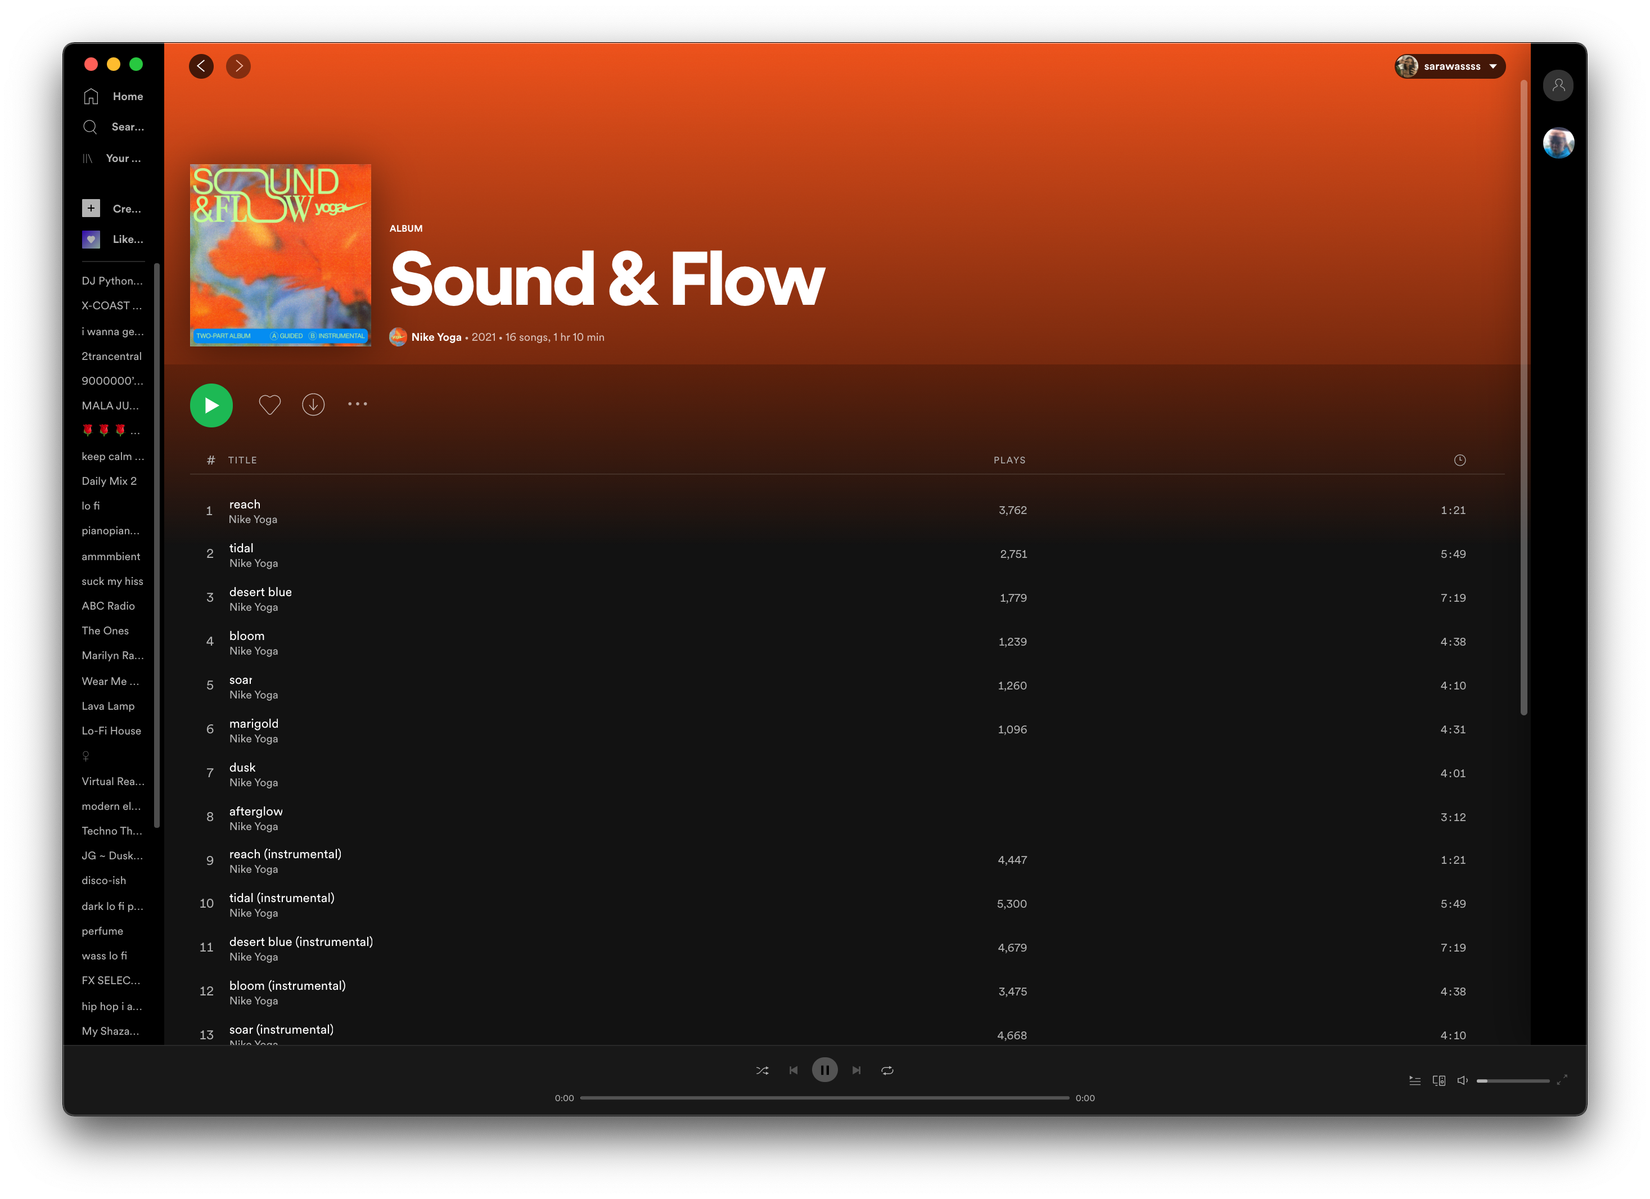The height and width of the screenshot is (1199, 1650).
Task: Click the pause button in player bar
Action: [824, 1070]
